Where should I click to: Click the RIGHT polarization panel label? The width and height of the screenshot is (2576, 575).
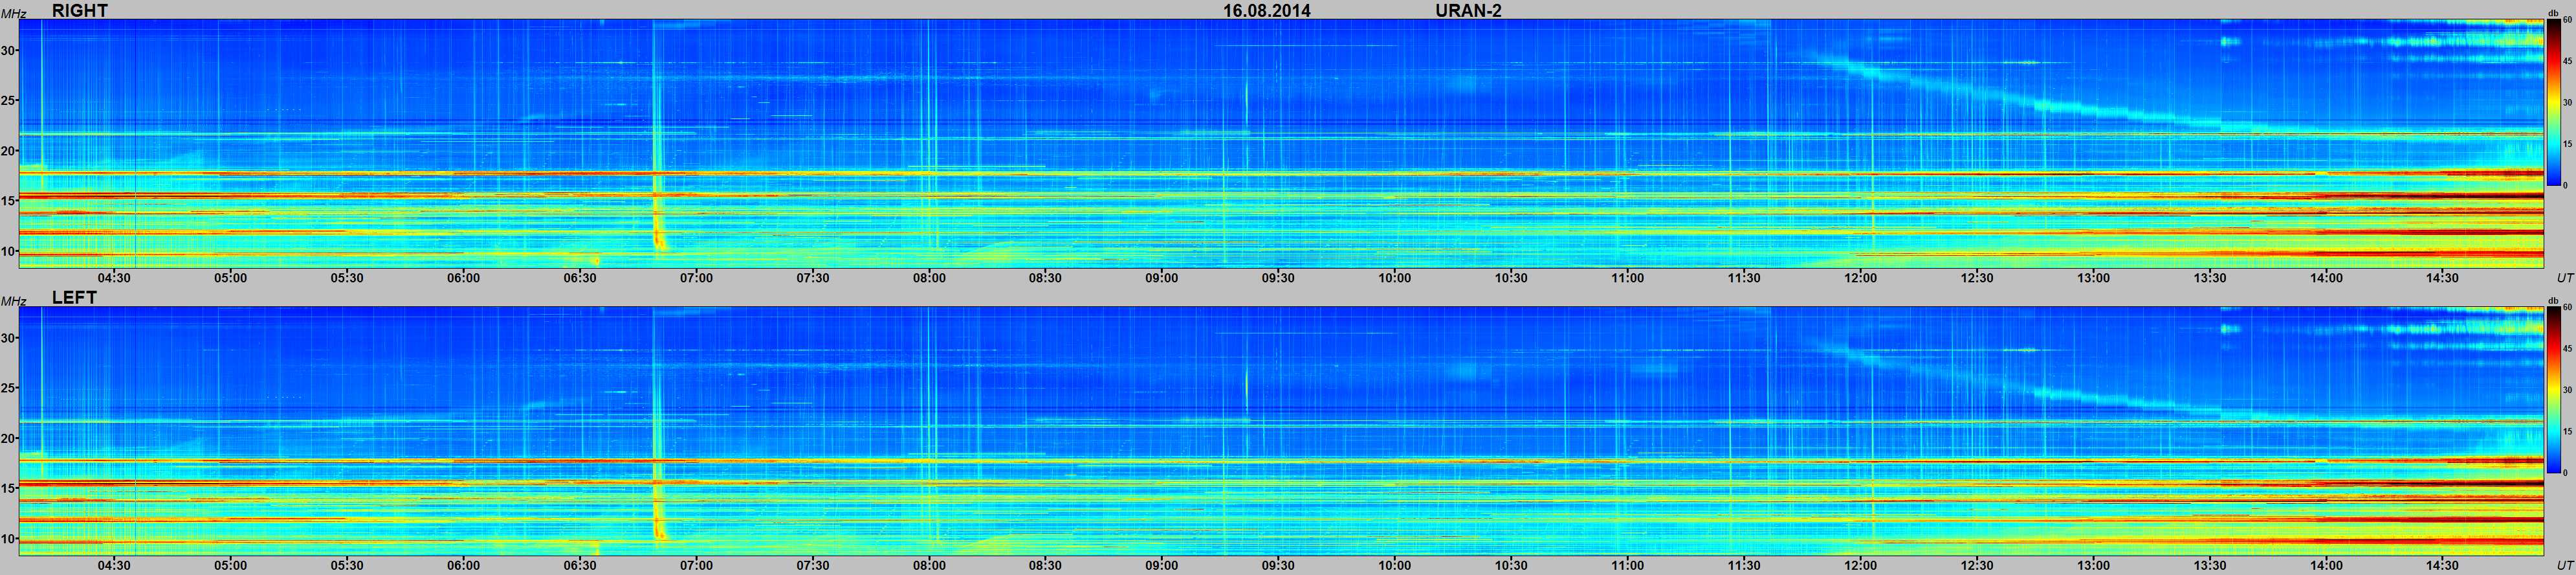79,10
